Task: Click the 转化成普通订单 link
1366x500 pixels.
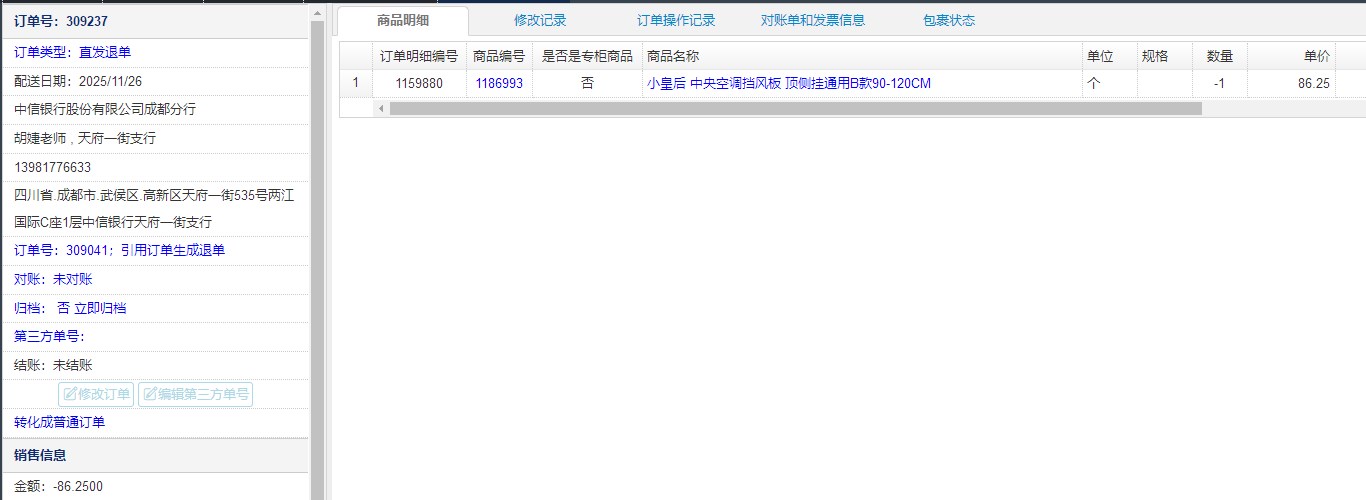Action: (59, 422)
